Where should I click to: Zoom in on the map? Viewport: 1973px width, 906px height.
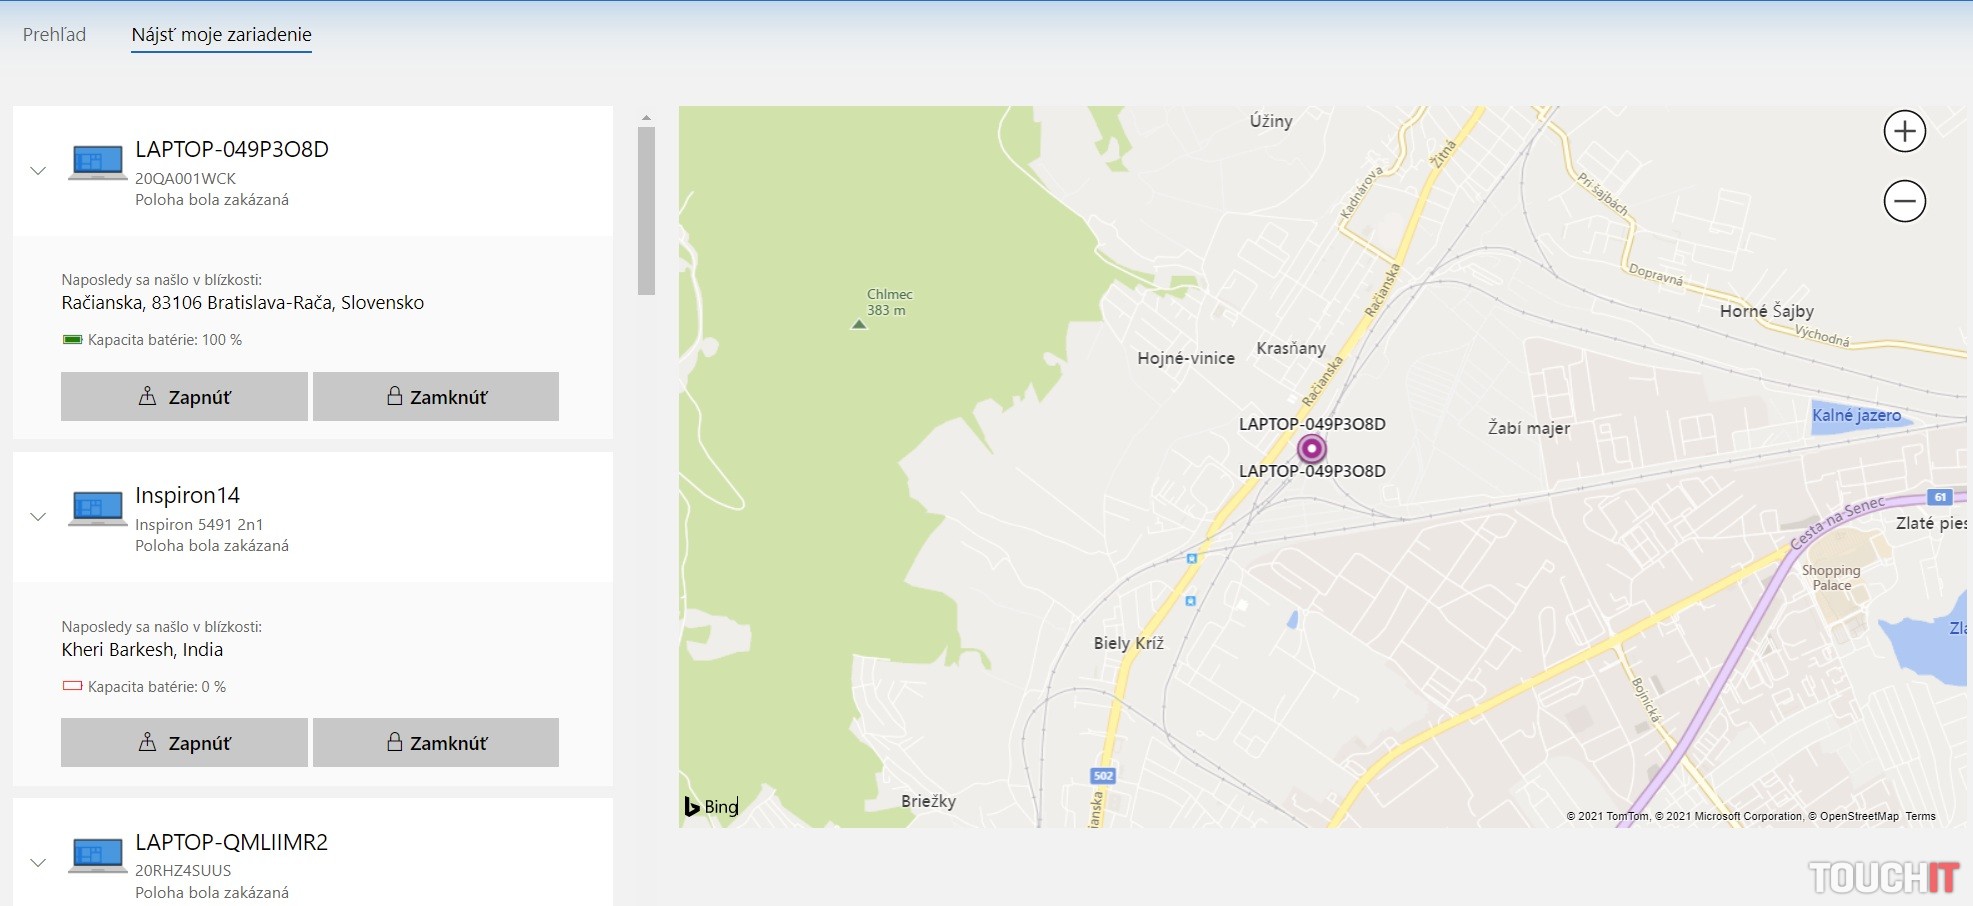(x=1904, y=131)
